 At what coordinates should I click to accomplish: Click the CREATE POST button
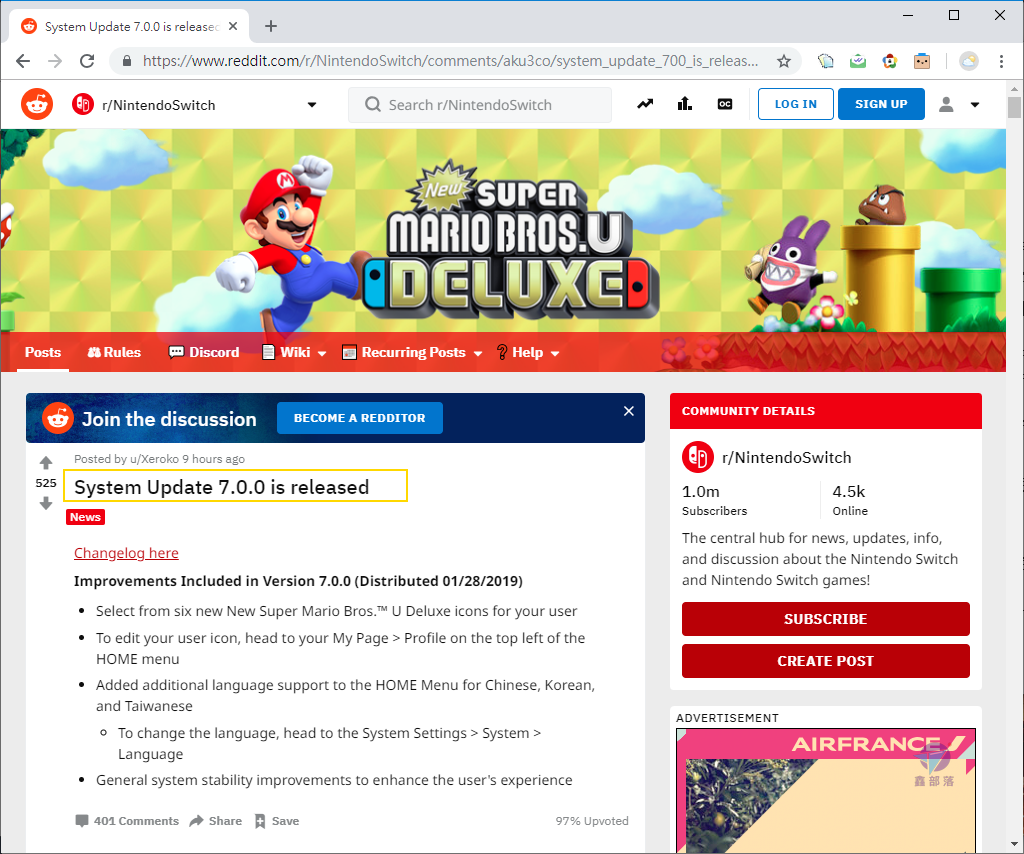(x=825, y=661)
